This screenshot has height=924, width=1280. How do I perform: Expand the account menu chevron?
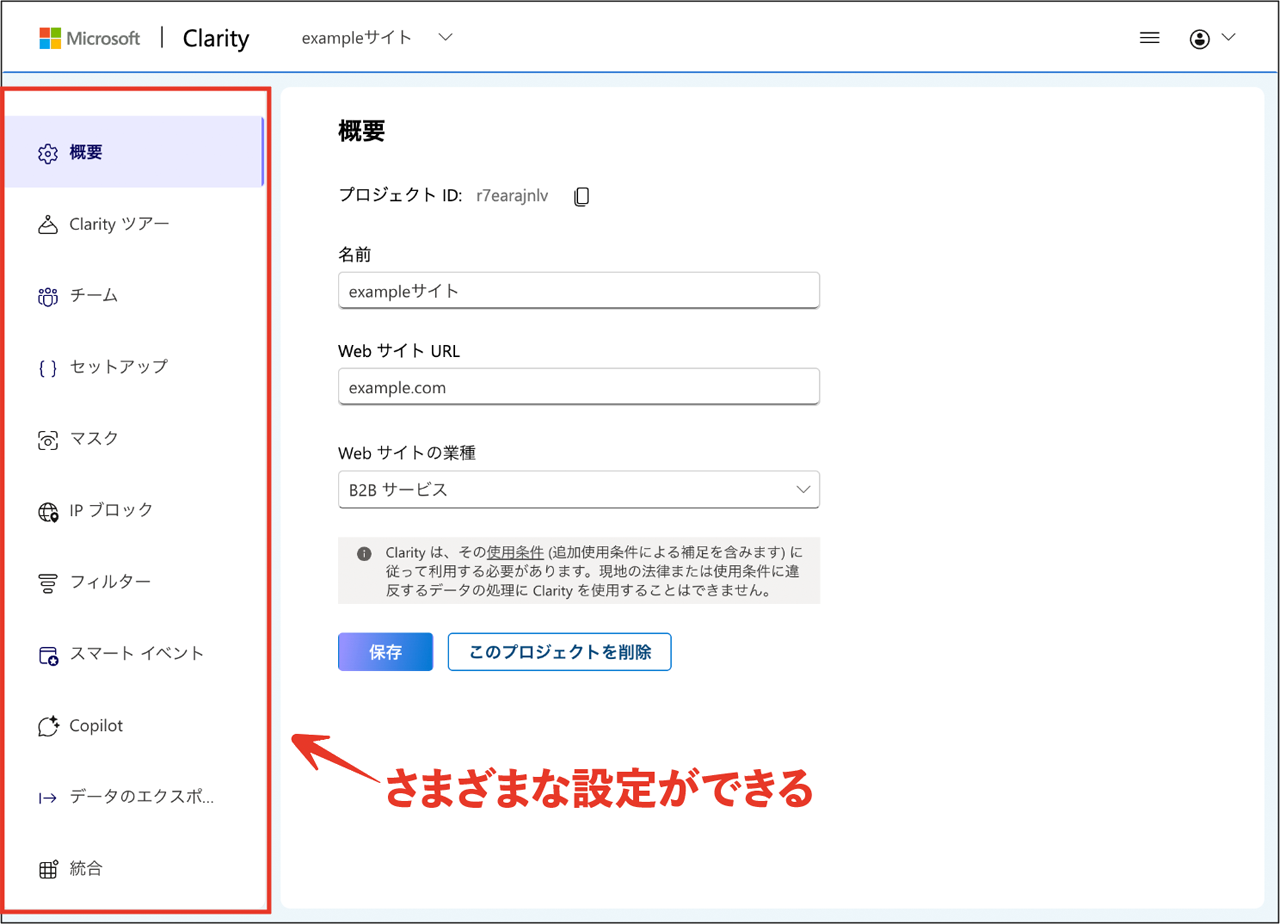pyautogui.click(x=1228, y=38)
